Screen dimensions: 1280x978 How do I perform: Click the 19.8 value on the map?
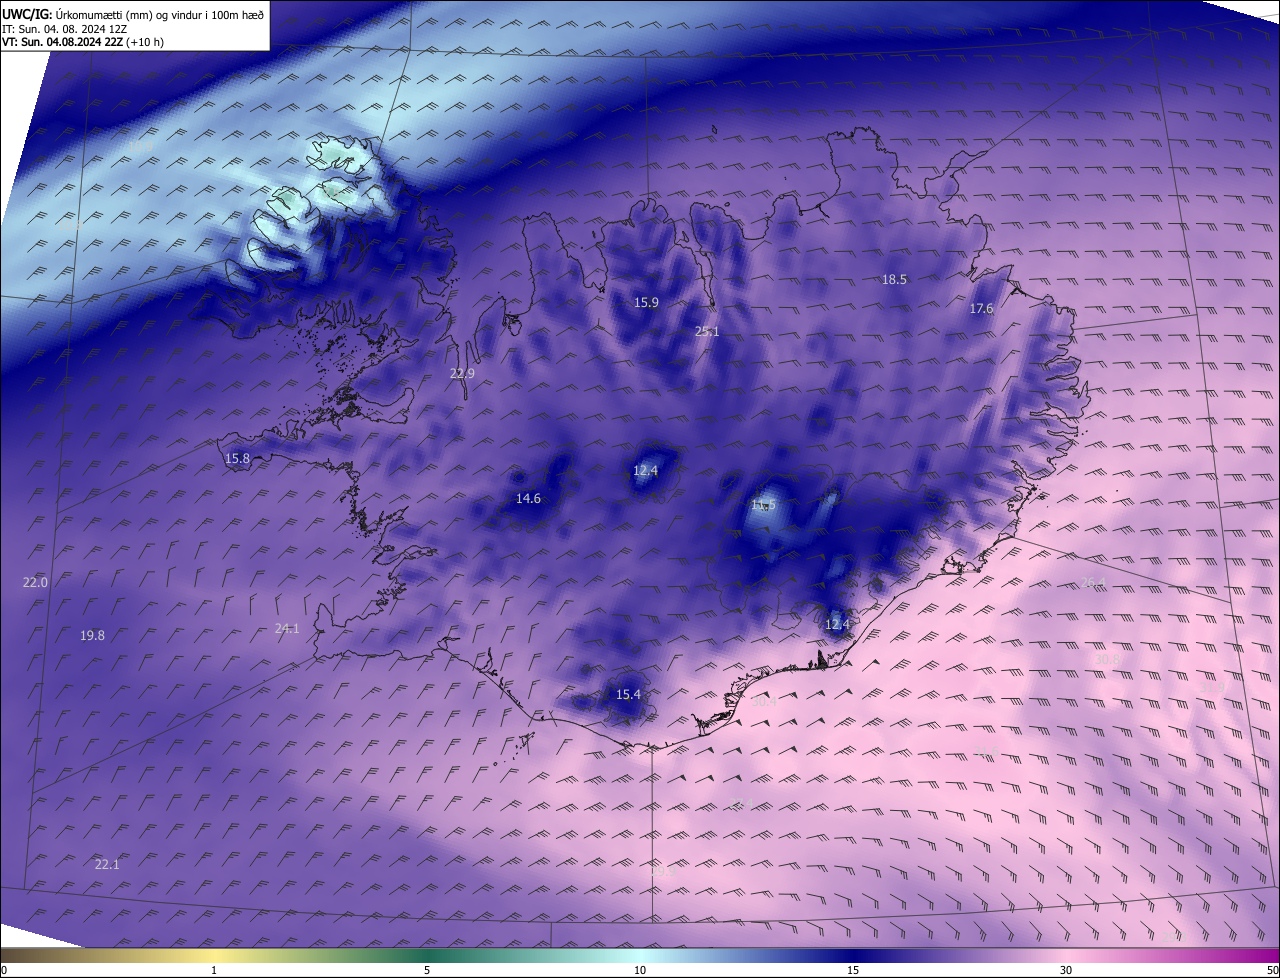click(92, 635)
